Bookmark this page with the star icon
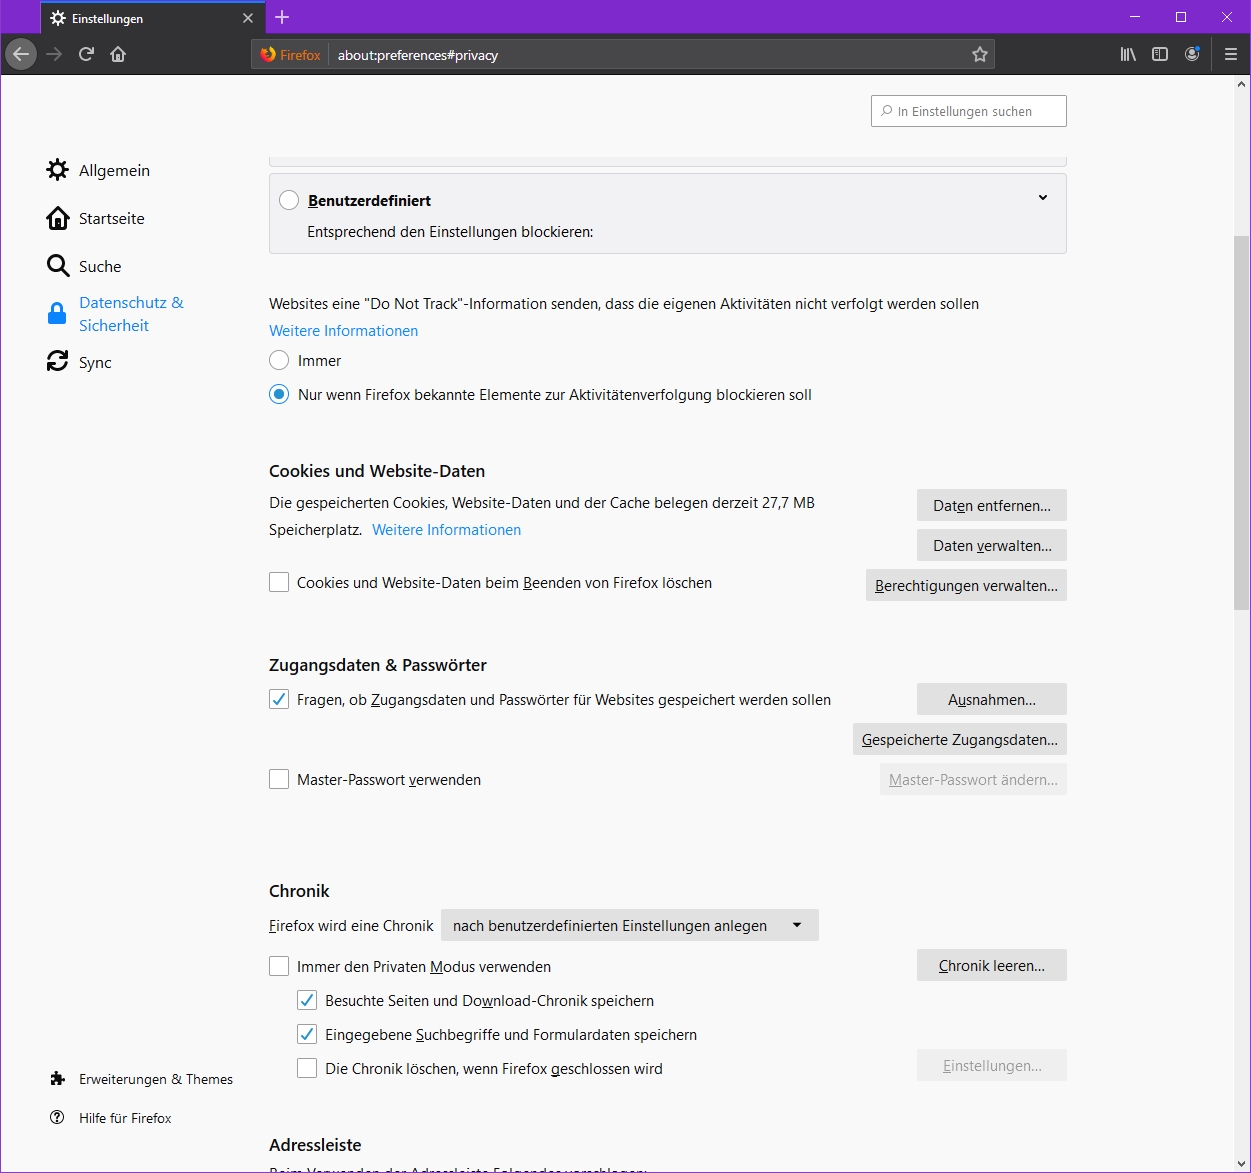The width and height of the screenshot is (1251, 1173). [980, 55]
